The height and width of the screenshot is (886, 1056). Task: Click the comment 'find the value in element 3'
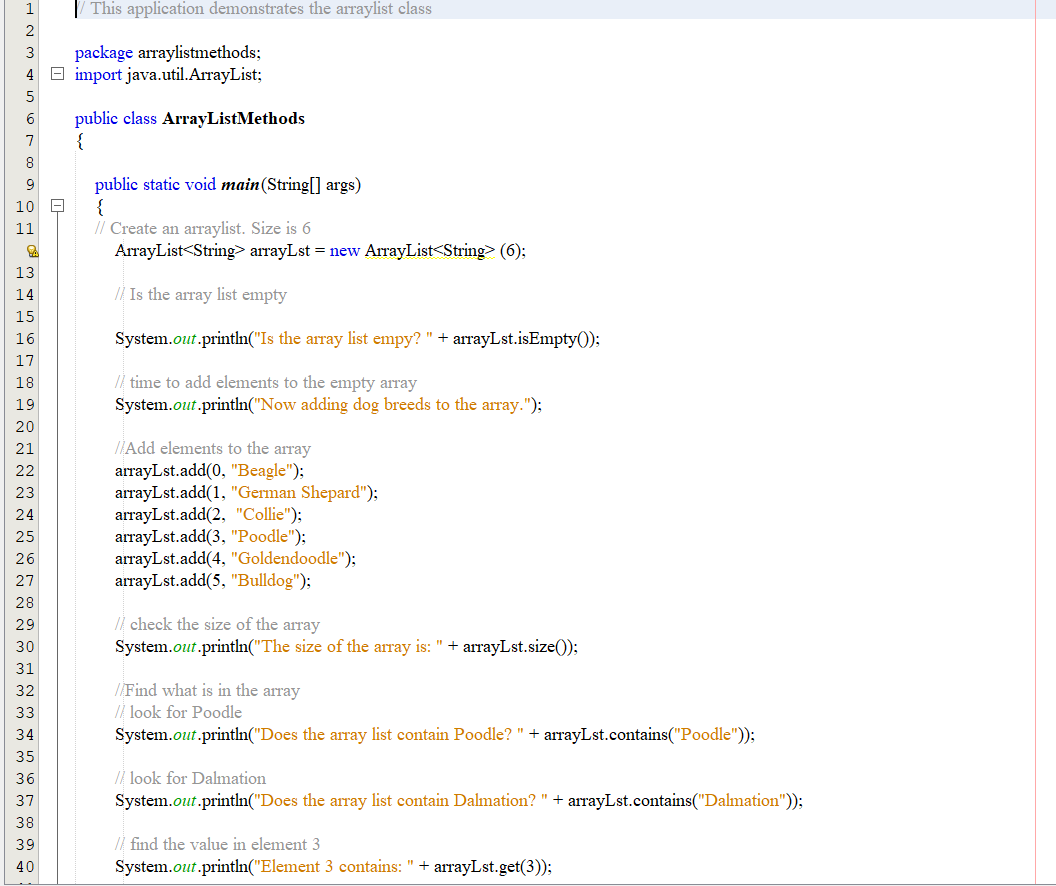pyautogui.click(x=225, y=844)
